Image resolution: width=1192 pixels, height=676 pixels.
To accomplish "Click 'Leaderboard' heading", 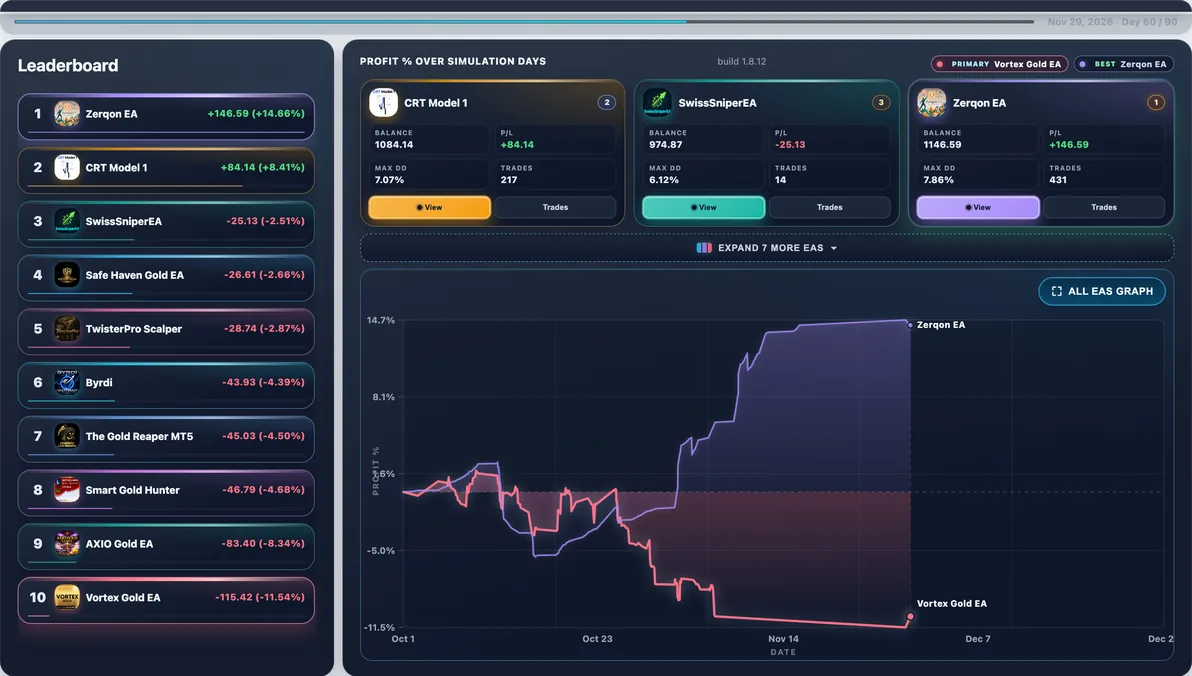I will 68,65.
